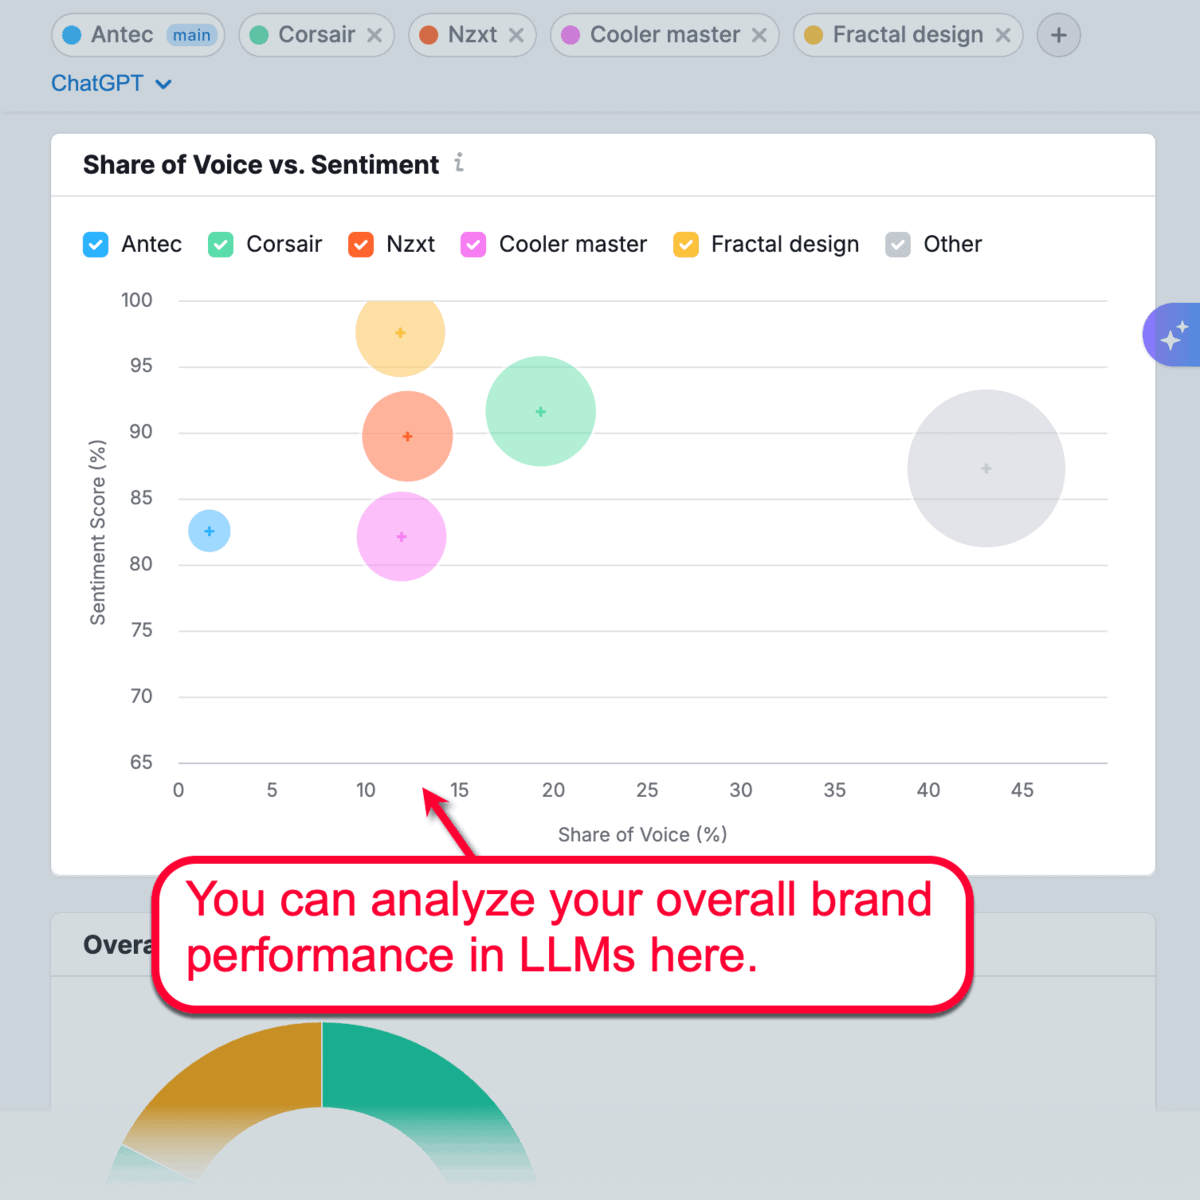1200x1200 pixels.
Task: Open the AI sparkle assistant button
Action: click(x=1173, y=335)
